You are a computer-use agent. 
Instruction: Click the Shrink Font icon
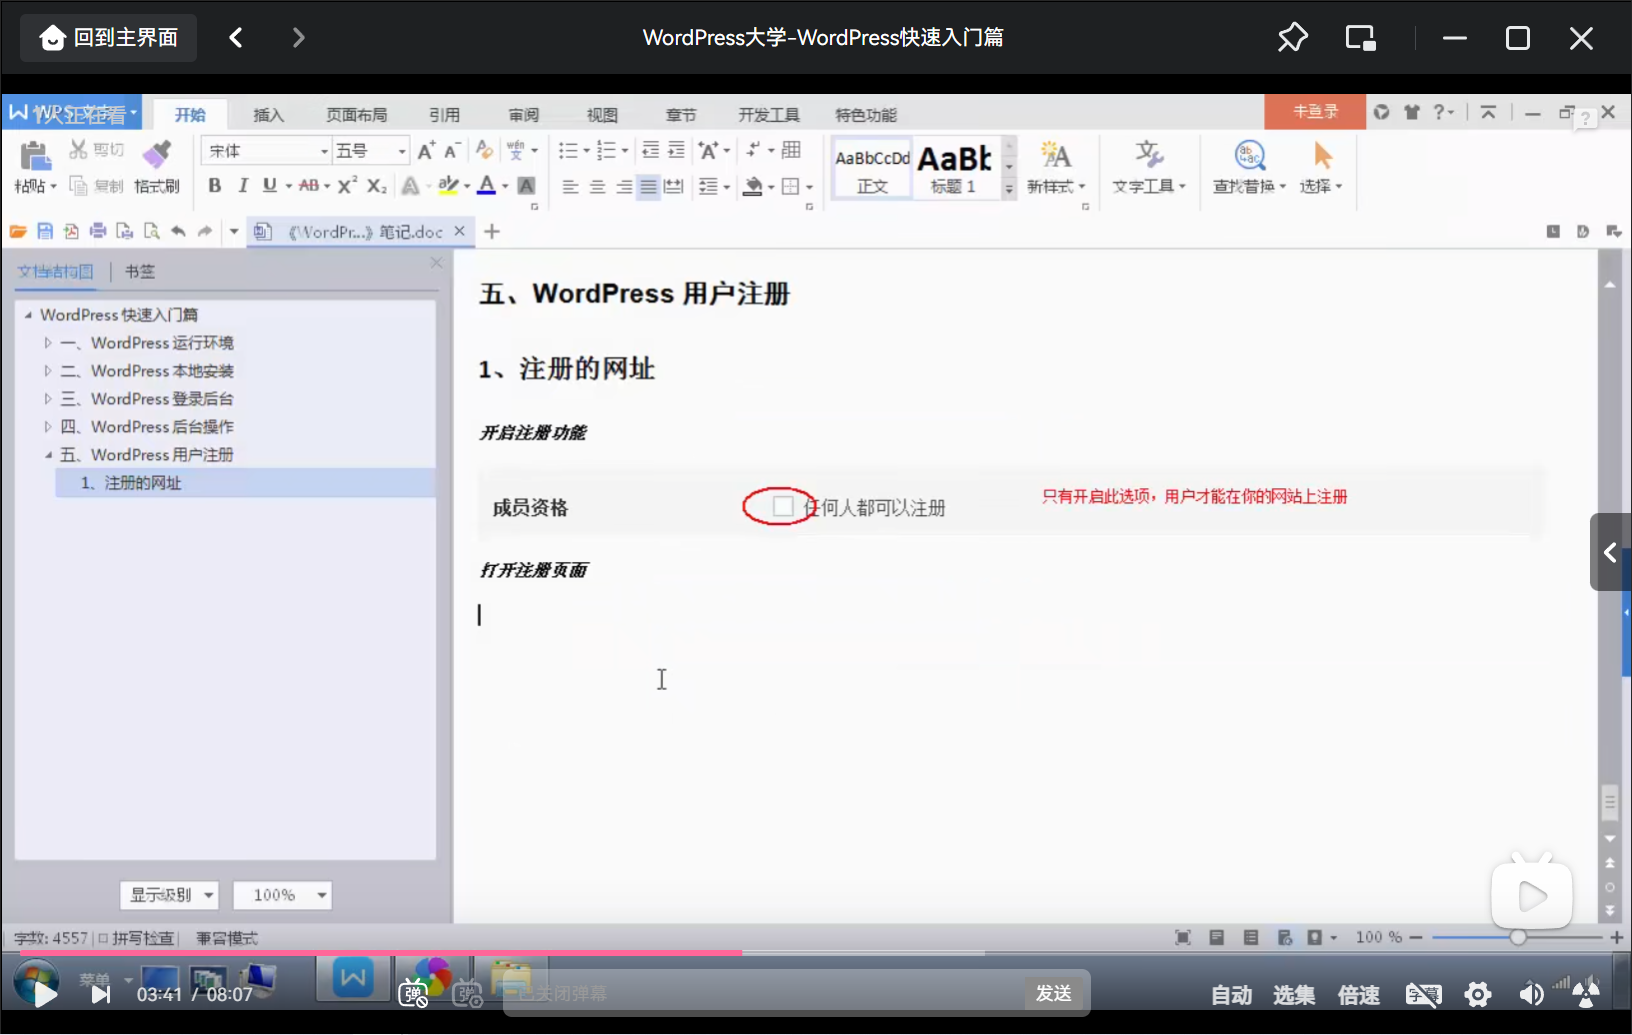(x=452, y=151)
